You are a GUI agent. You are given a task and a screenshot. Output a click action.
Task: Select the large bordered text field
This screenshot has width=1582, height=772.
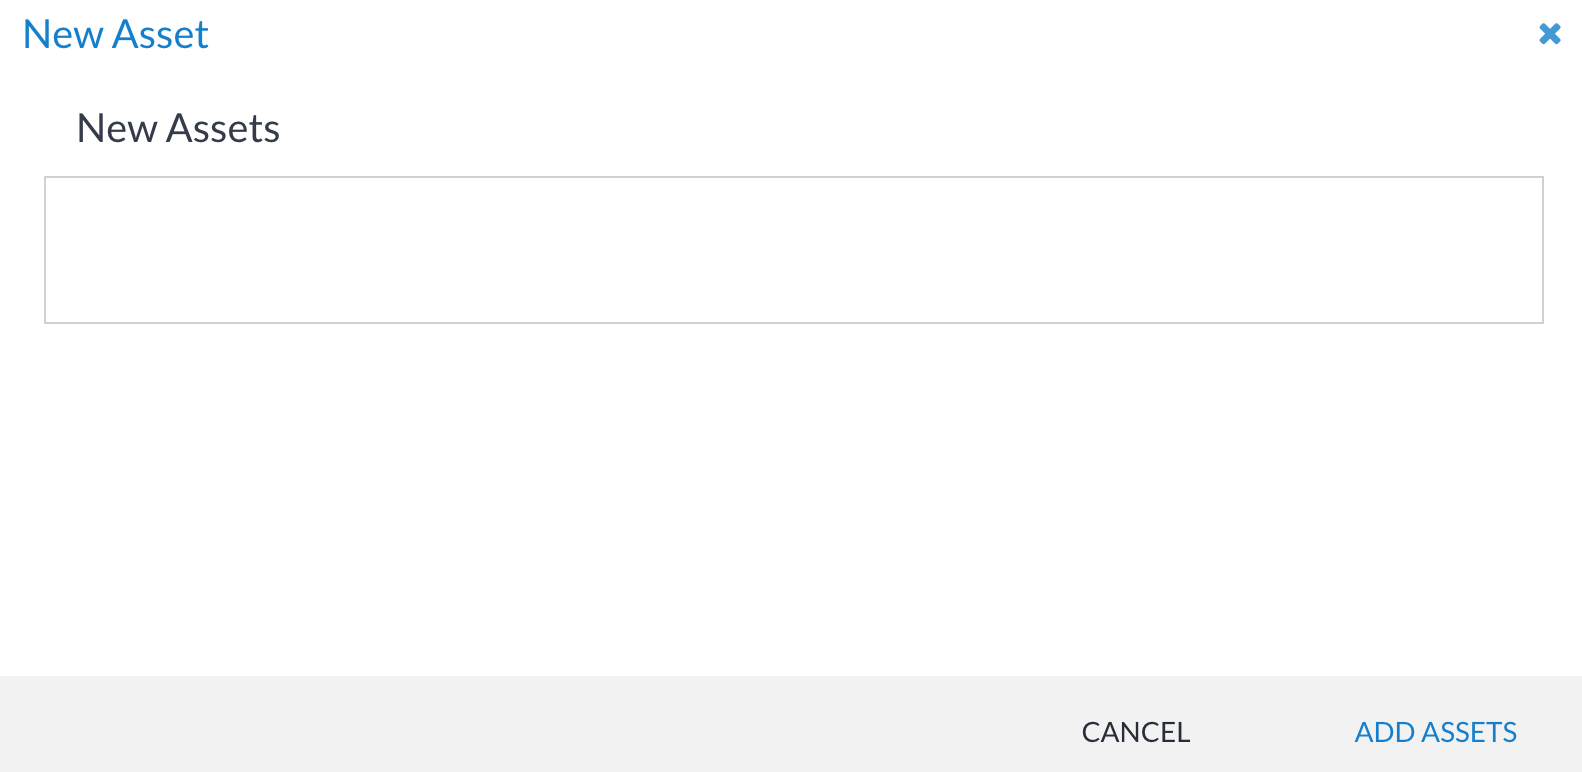pos(793,250)
